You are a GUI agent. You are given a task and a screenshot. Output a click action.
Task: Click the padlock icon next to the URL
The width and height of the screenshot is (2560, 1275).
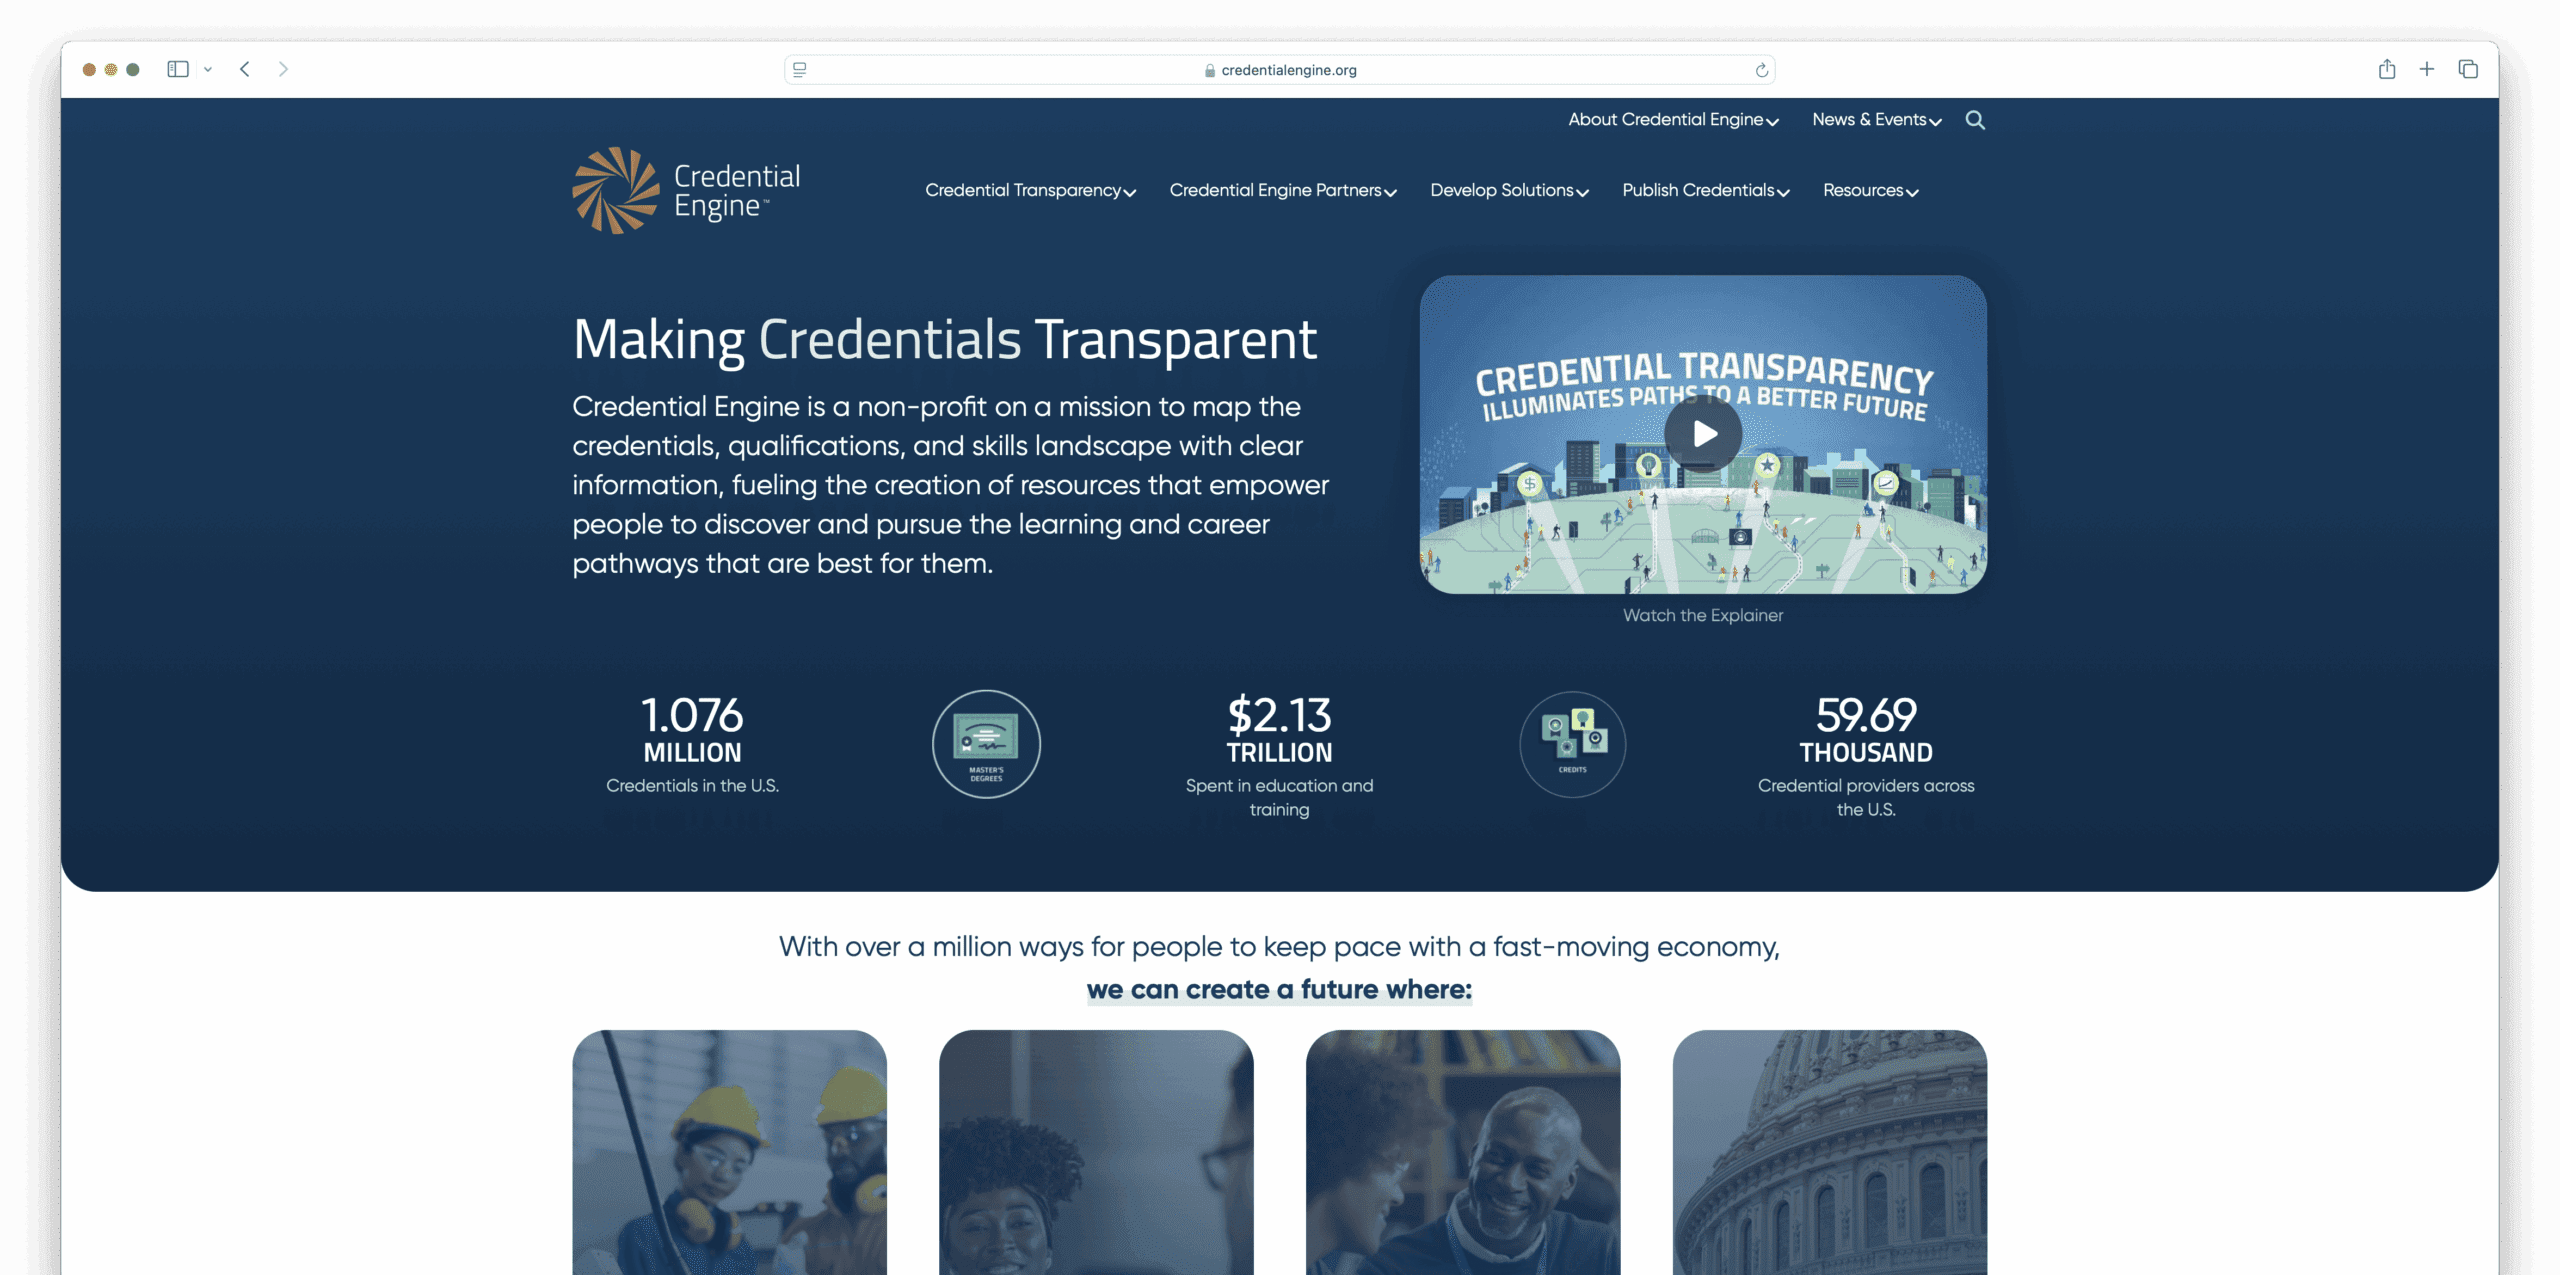1209,70
